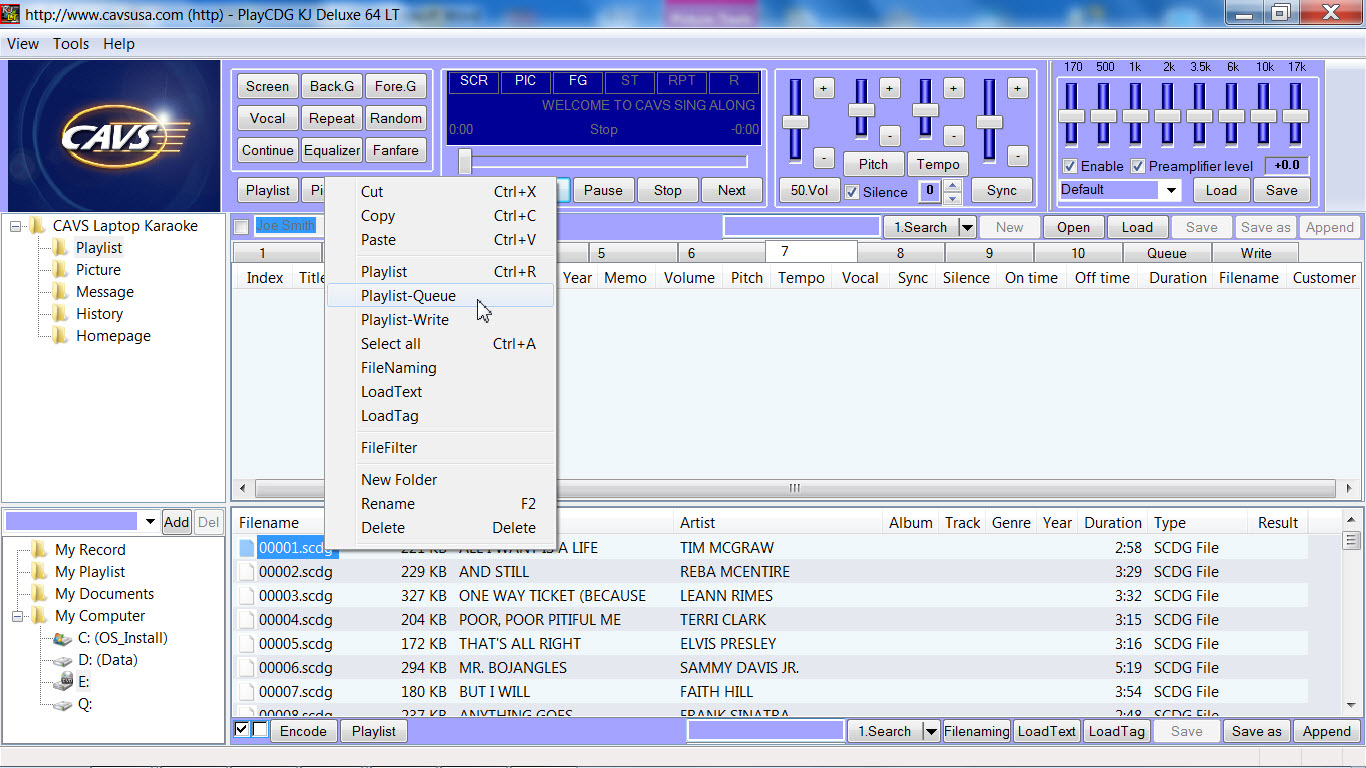Image resolution: width=1366 pixels, height=768 pixels.
Task: Click the playlist Open button
Action: point(1073,227)
